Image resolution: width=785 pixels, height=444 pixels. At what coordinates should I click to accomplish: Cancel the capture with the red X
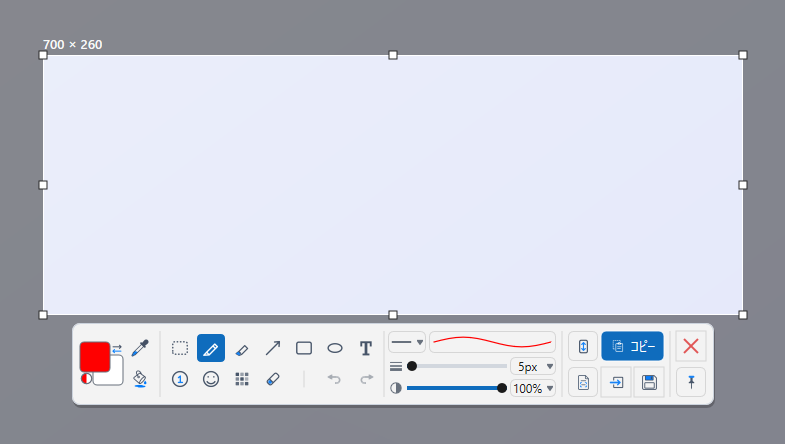tap(691, 346)
